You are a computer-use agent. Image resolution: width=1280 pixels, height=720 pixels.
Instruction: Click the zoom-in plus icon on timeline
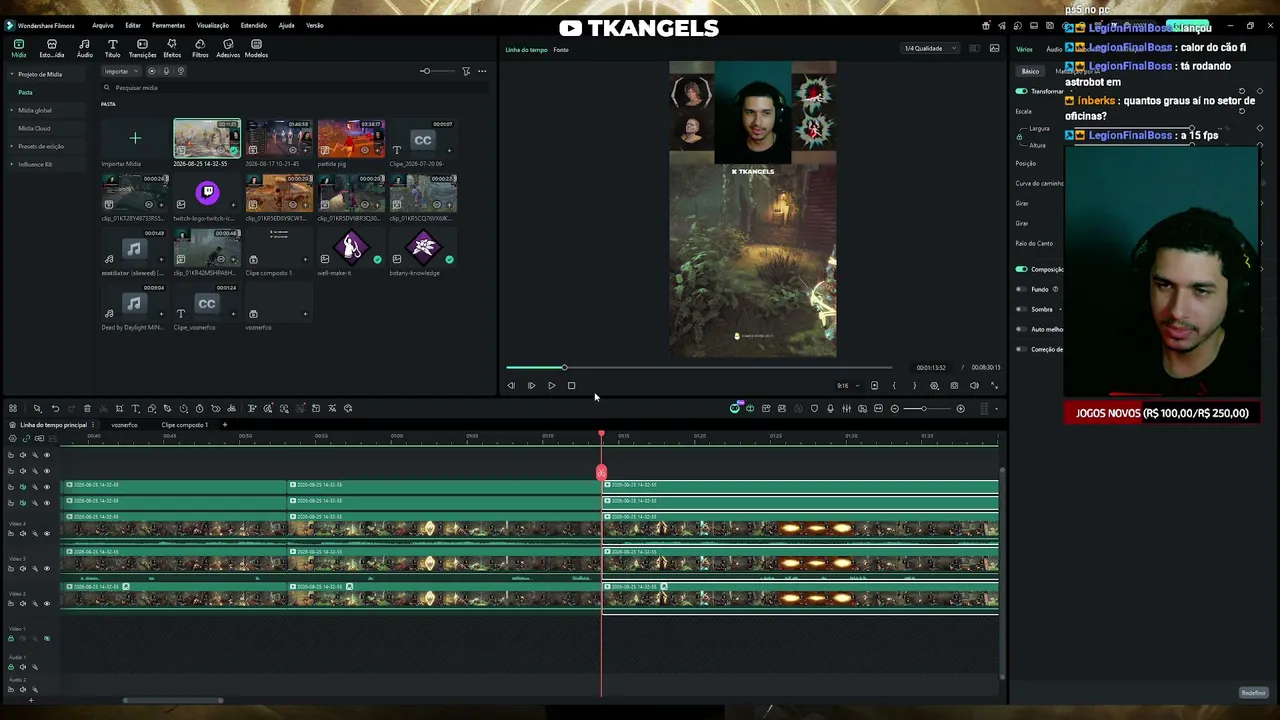pyautogui.click(x=960, y=408)
